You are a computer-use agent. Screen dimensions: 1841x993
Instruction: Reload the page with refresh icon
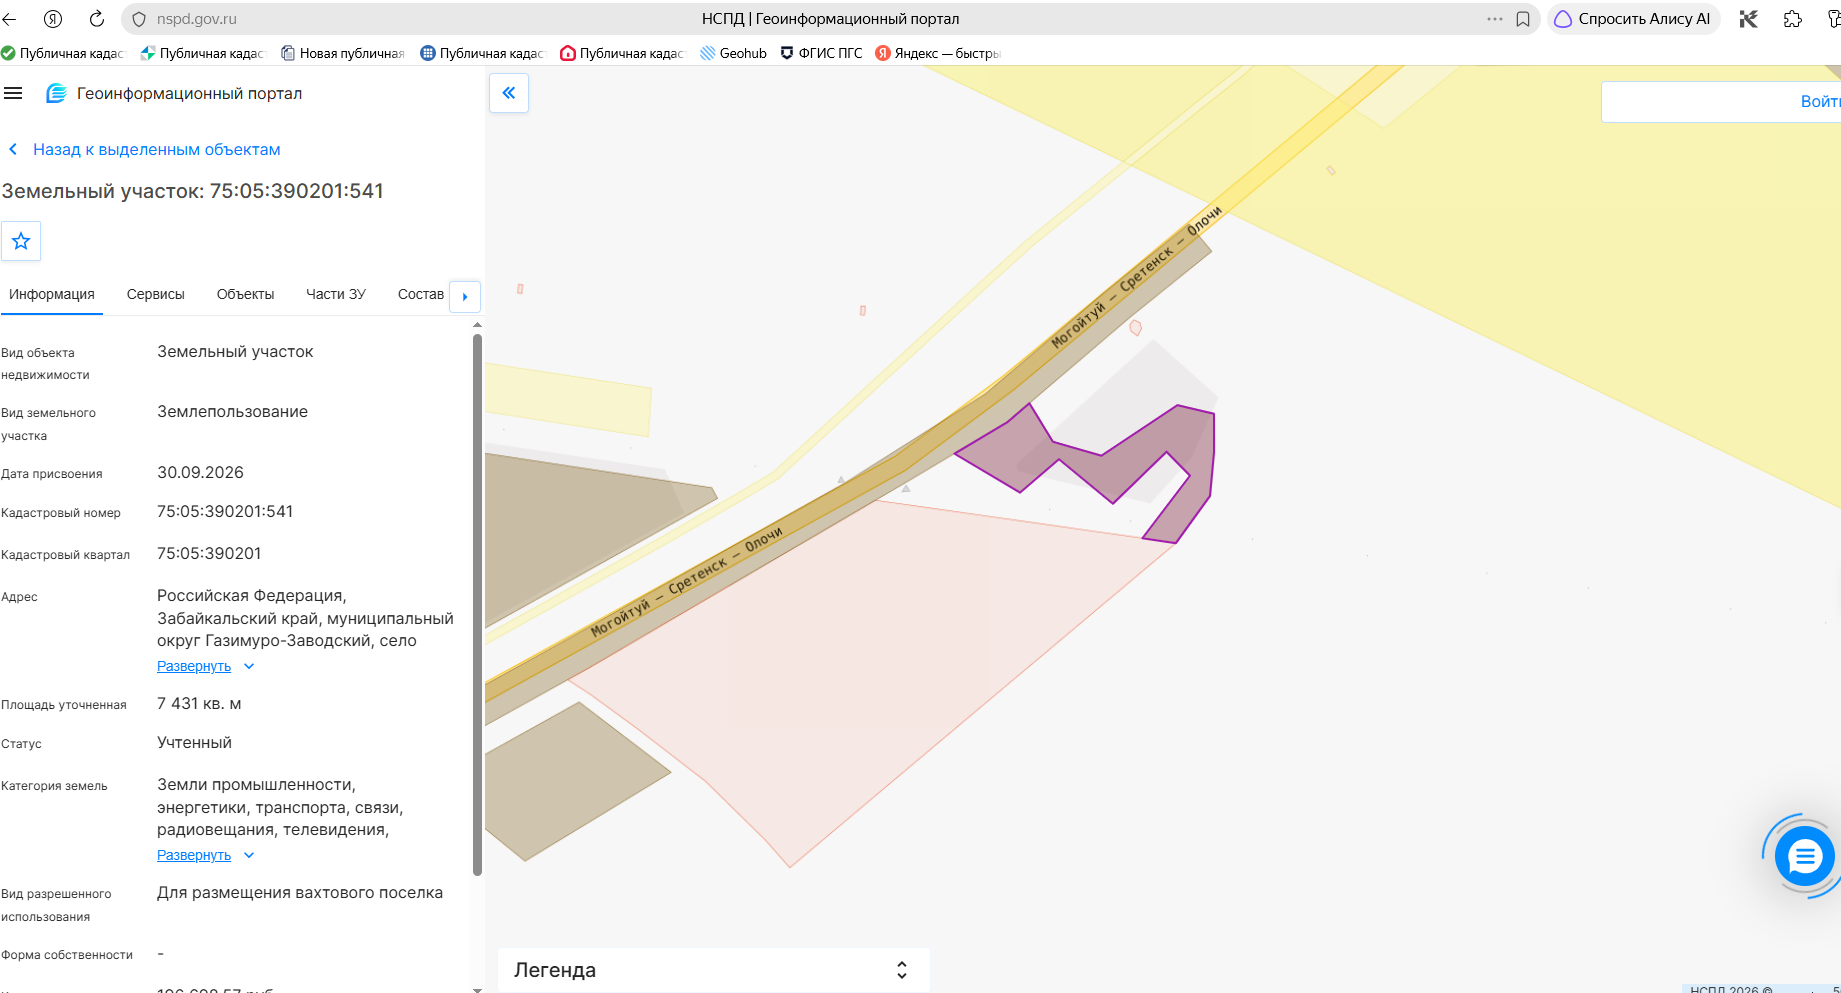97,19
